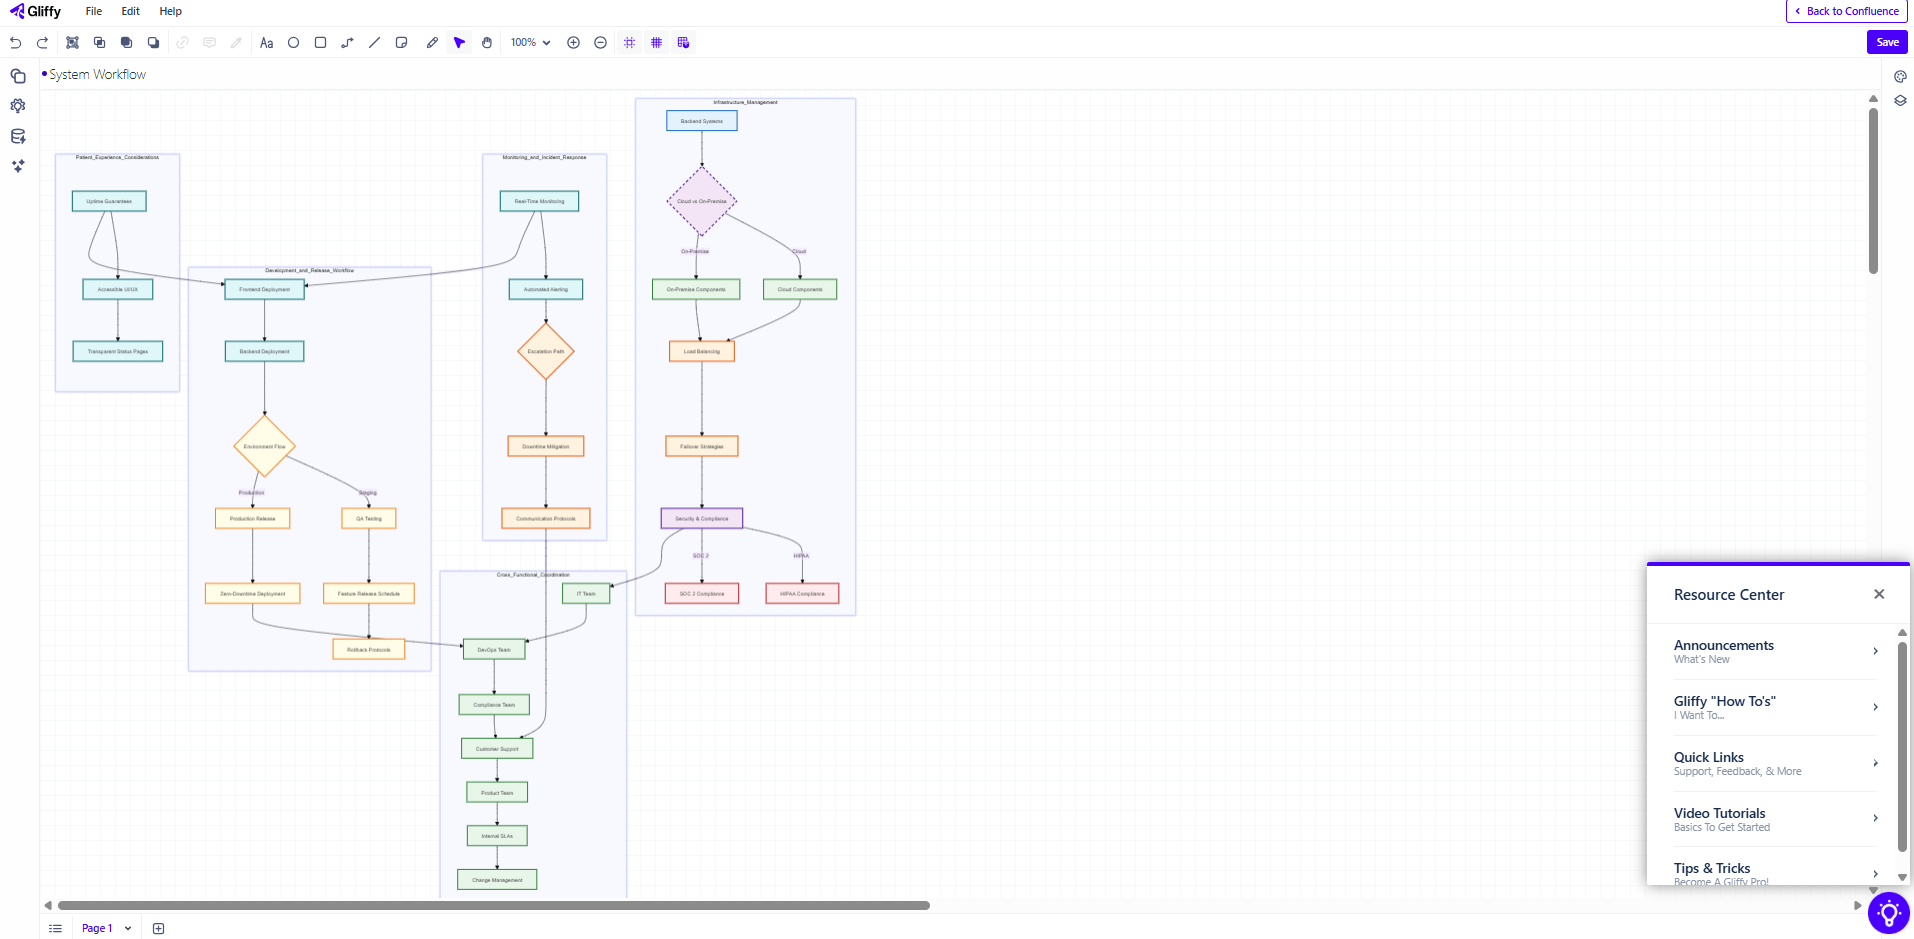Click the insert link icon
The image size is (1914, 939).
click(182, 43)
